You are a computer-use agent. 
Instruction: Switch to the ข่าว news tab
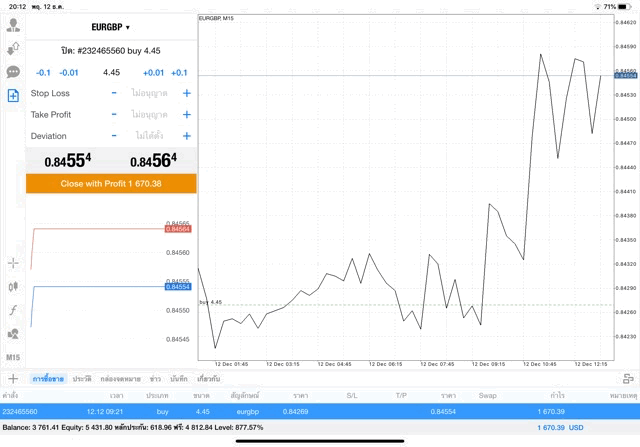(155, 379)
